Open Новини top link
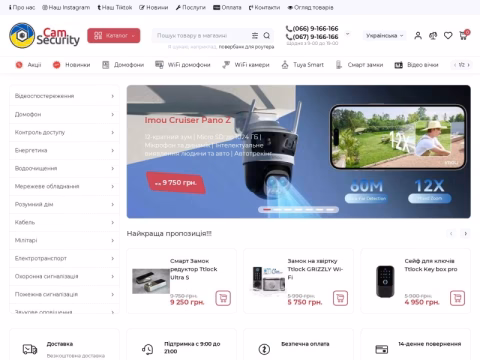Image resolution: width=480 pixels, height=360 pixels. (154, 7)
